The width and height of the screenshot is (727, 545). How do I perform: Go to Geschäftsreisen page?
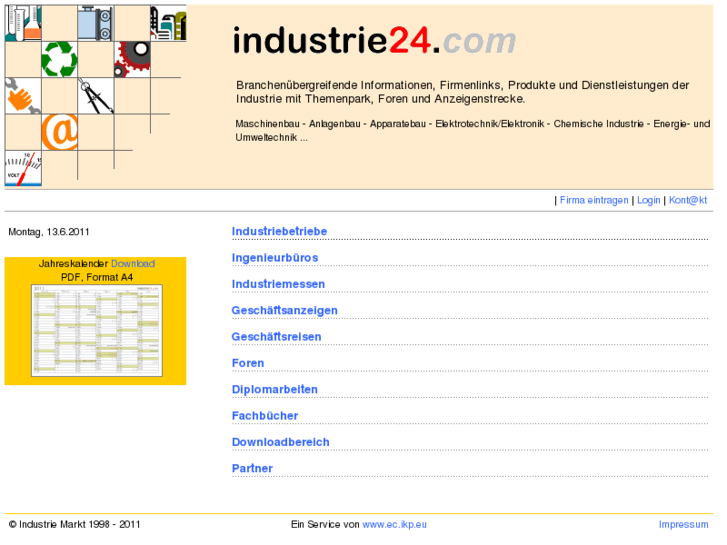[276, 337]
